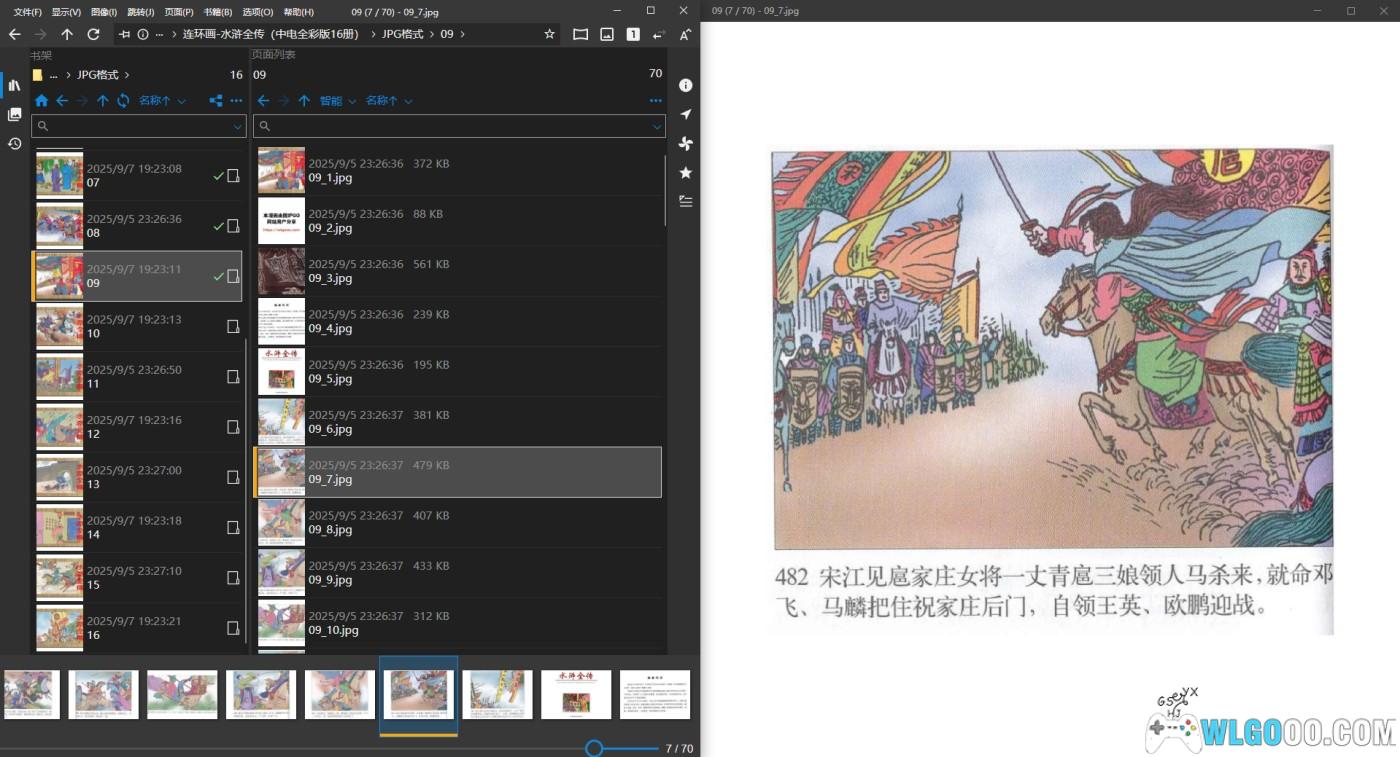1400x757 pixels.
Task: Expand the page list search history dropdown
Action: 657,127
